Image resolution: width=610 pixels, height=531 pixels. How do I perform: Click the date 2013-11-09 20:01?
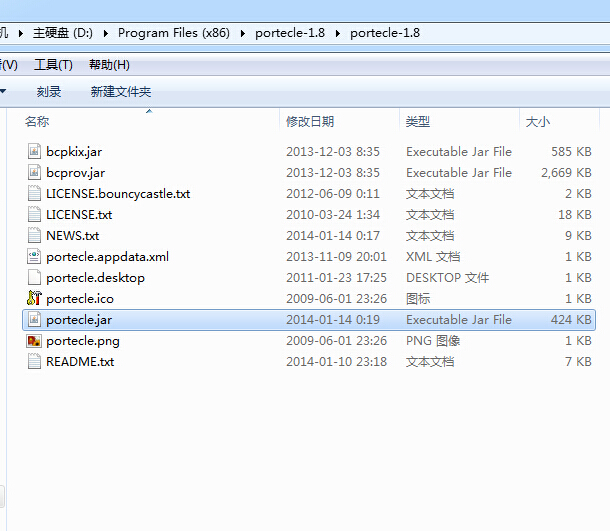click(337, 257)
